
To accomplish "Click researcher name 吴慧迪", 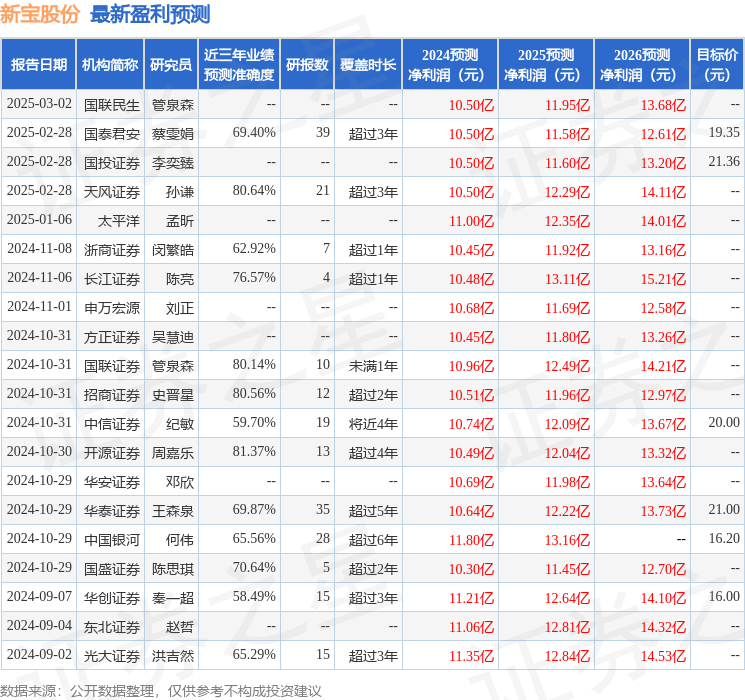I will point(172,336).
